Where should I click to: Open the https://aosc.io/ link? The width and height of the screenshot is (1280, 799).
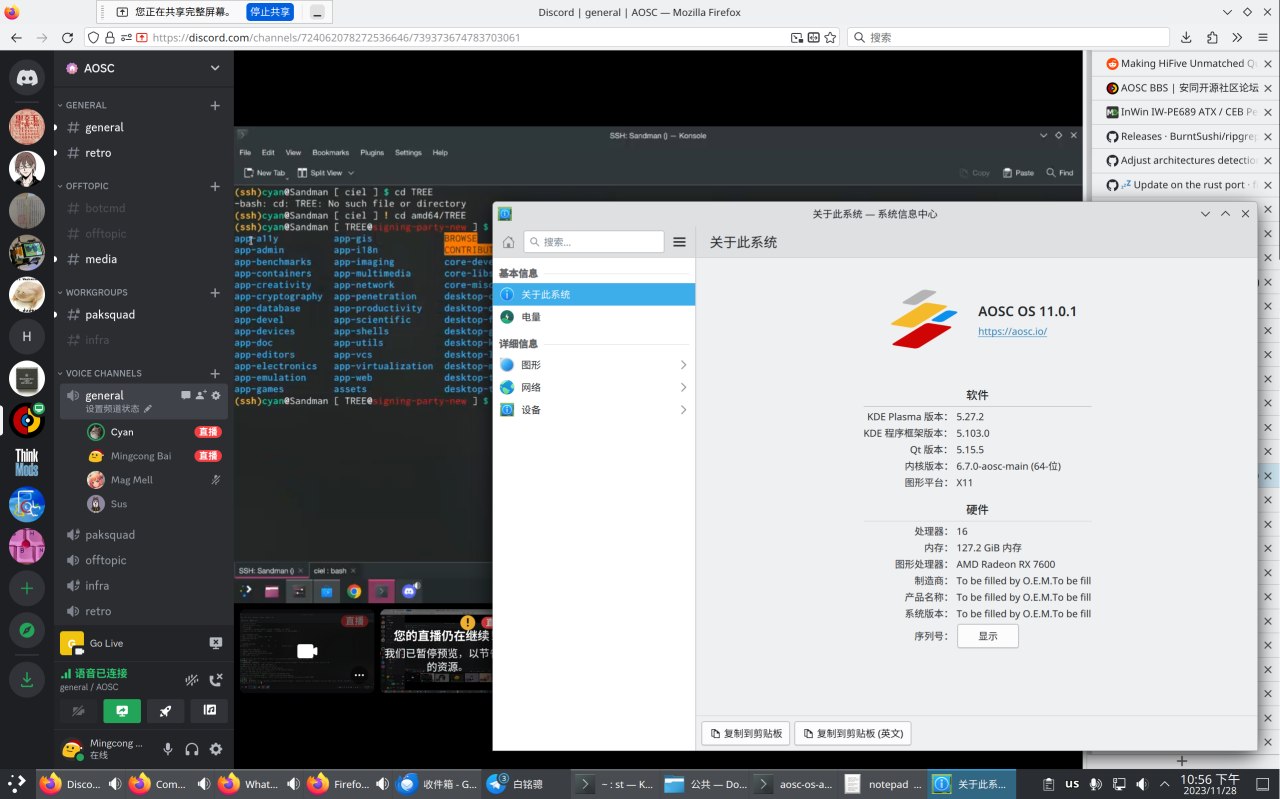(1012, 331)
